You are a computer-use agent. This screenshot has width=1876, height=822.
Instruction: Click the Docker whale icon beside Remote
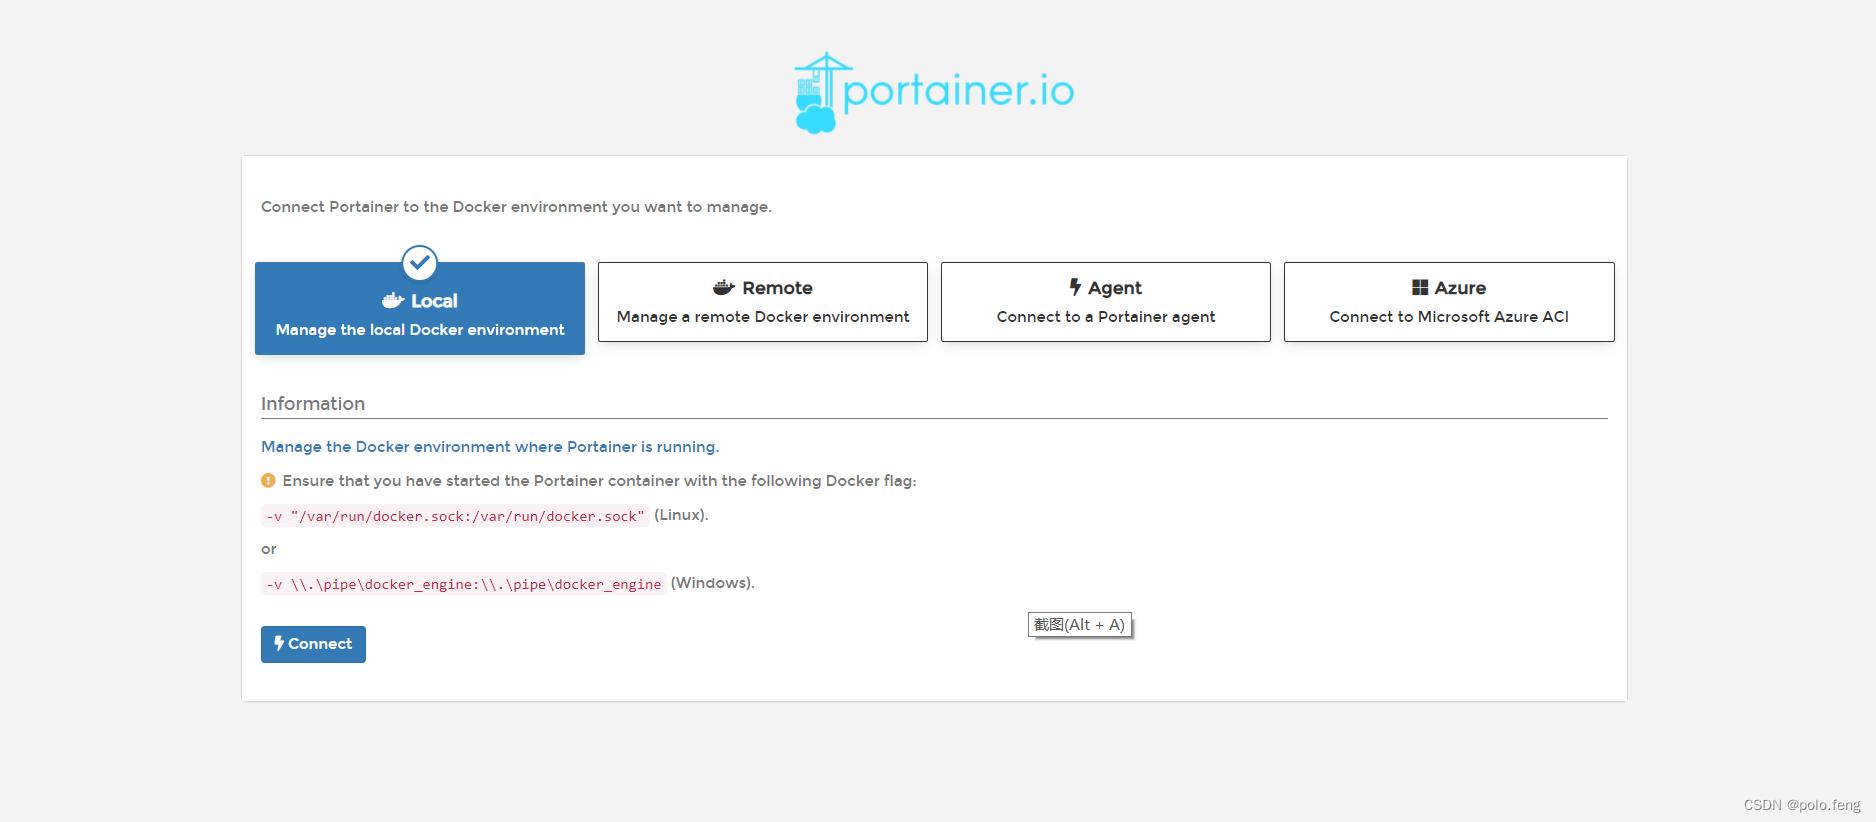(x=724, y=288)
